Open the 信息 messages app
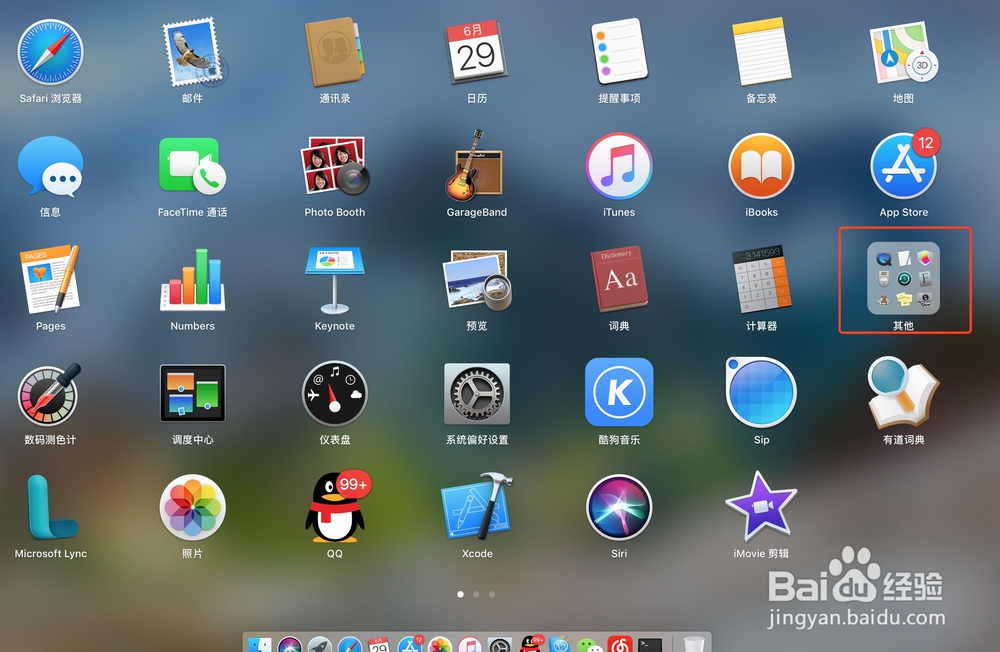The image size is (1000, 652). coord(50,166)
